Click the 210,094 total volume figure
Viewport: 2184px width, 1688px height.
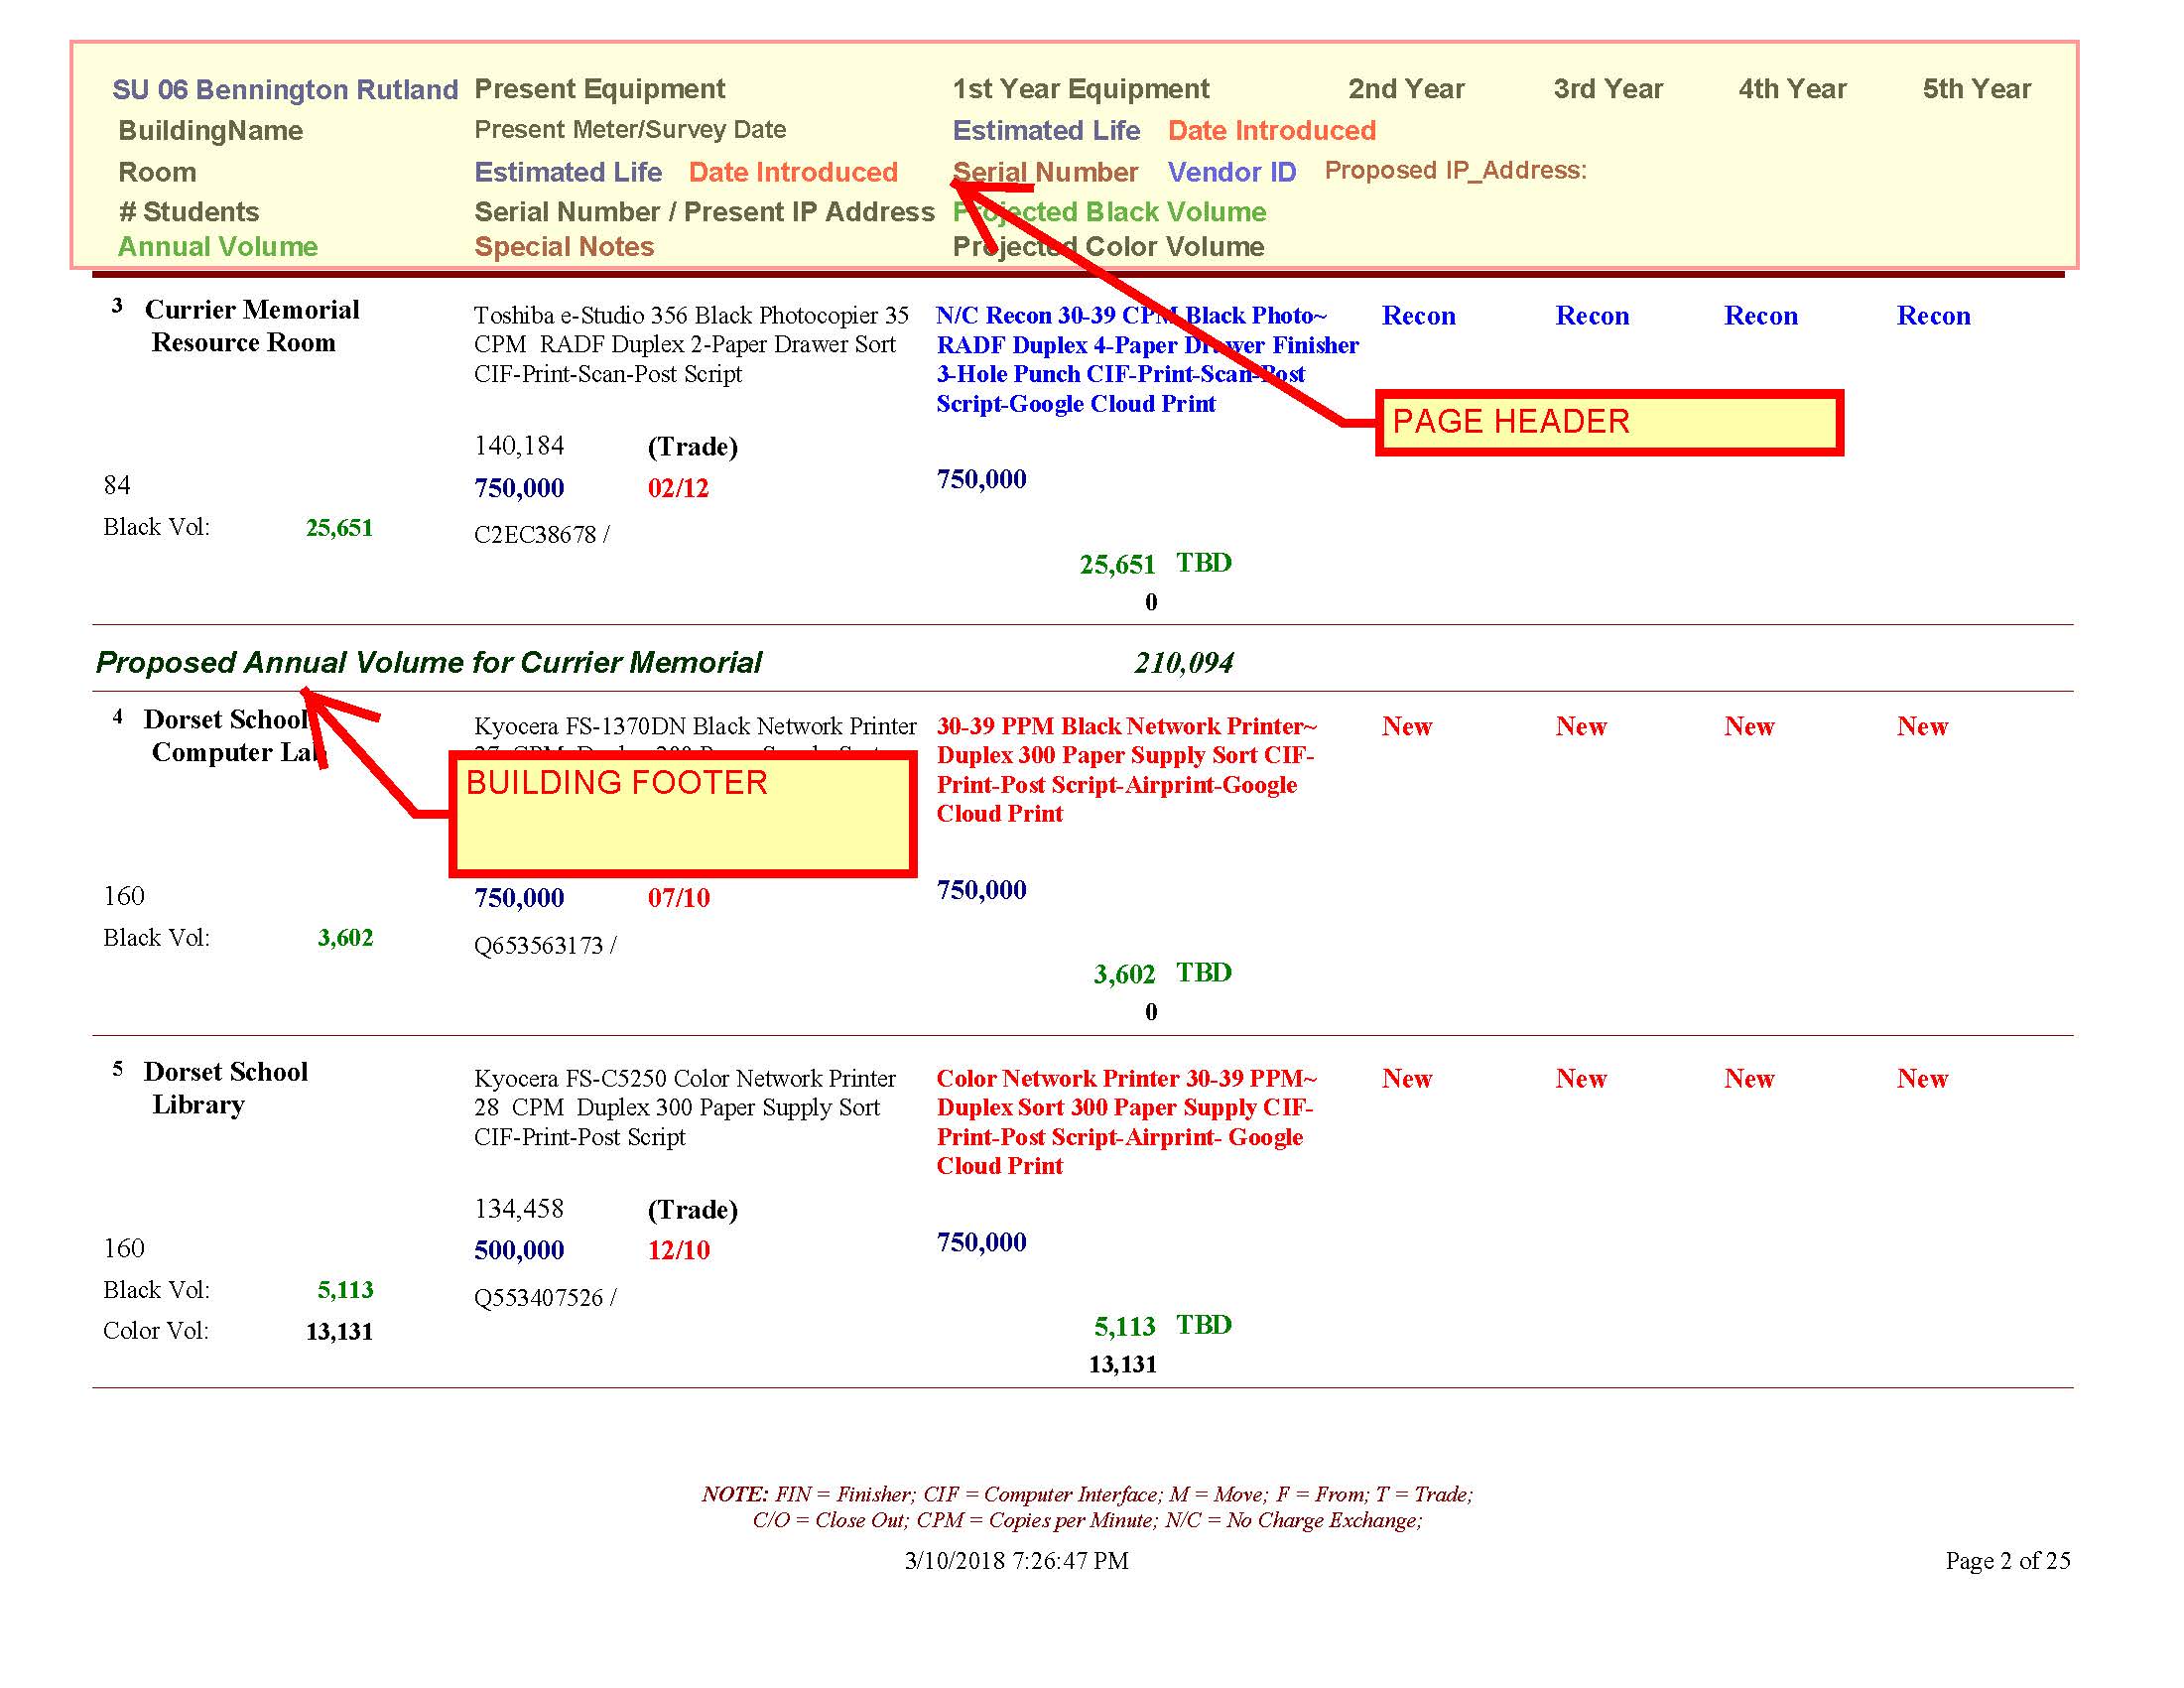1183,662
